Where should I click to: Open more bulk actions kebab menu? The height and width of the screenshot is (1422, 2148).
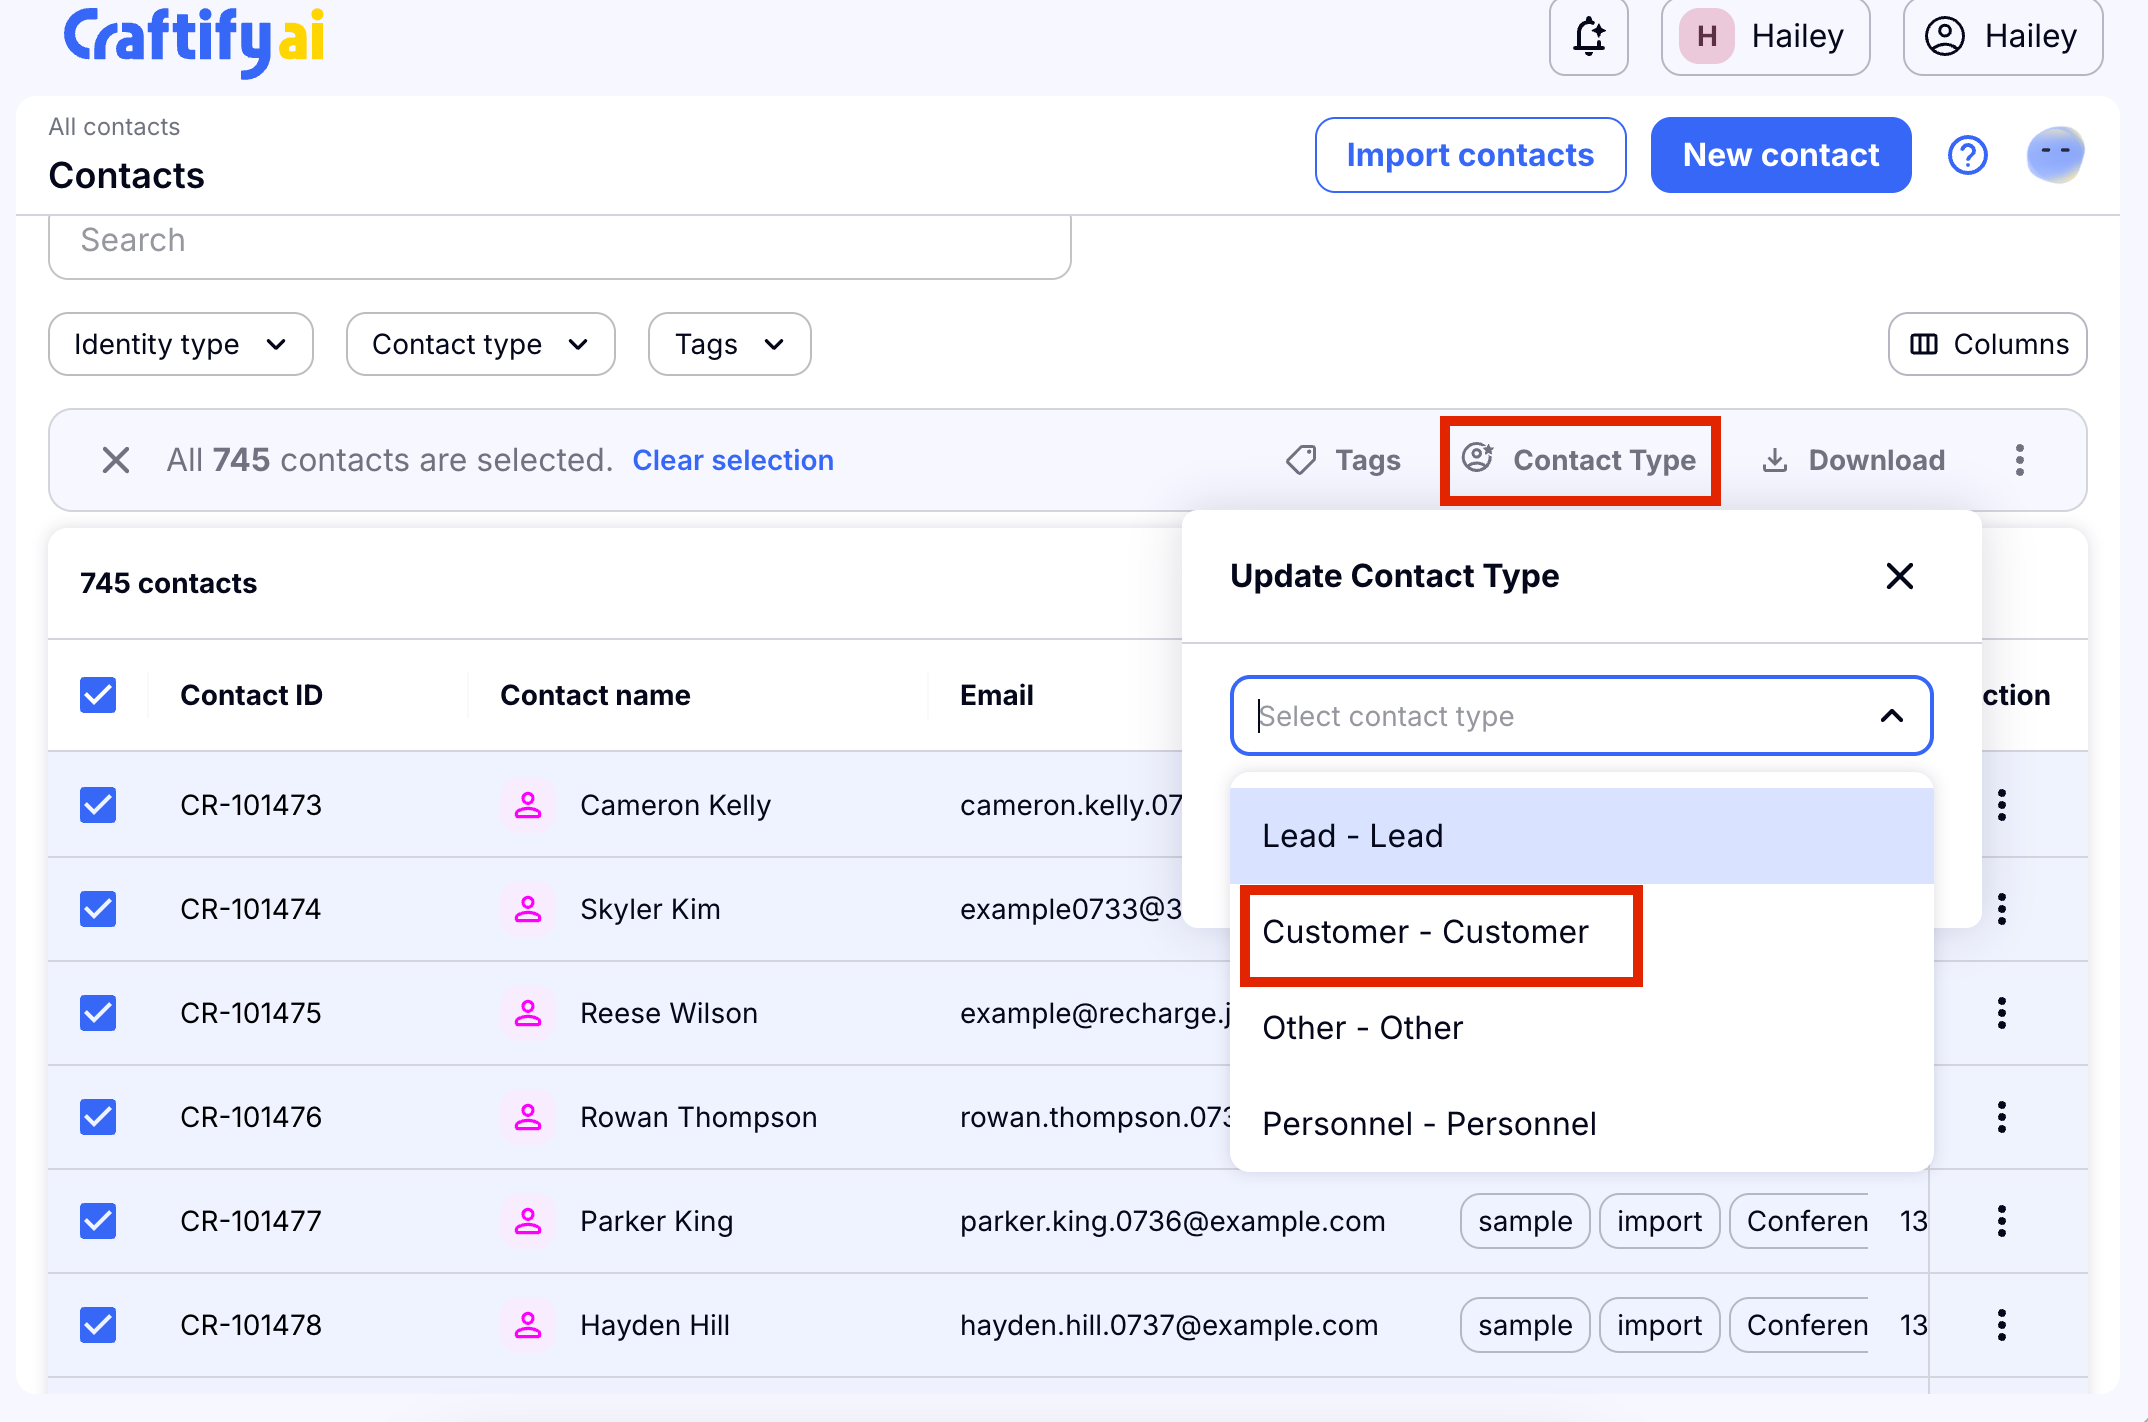[2019, 460]
